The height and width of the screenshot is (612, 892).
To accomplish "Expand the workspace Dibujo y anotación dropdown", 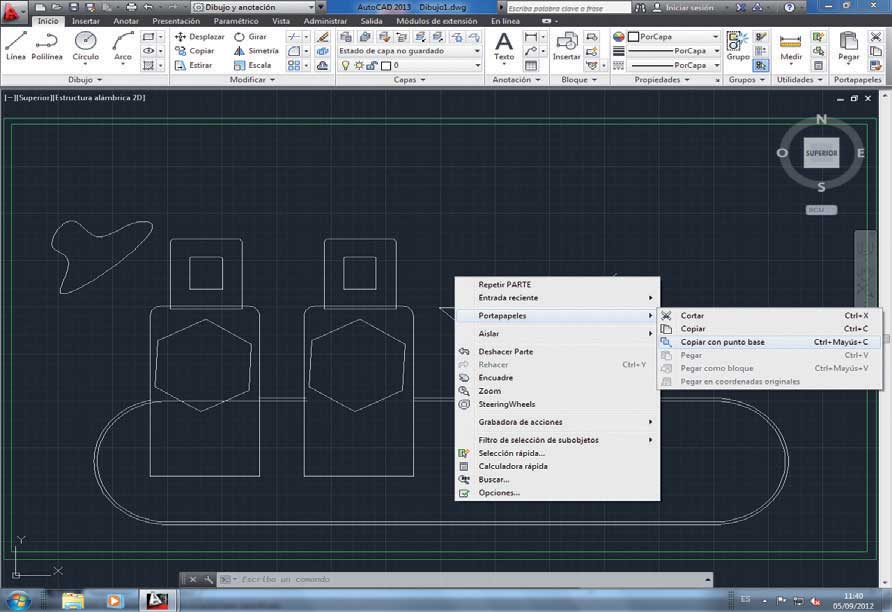I will (x=254, y=7).
